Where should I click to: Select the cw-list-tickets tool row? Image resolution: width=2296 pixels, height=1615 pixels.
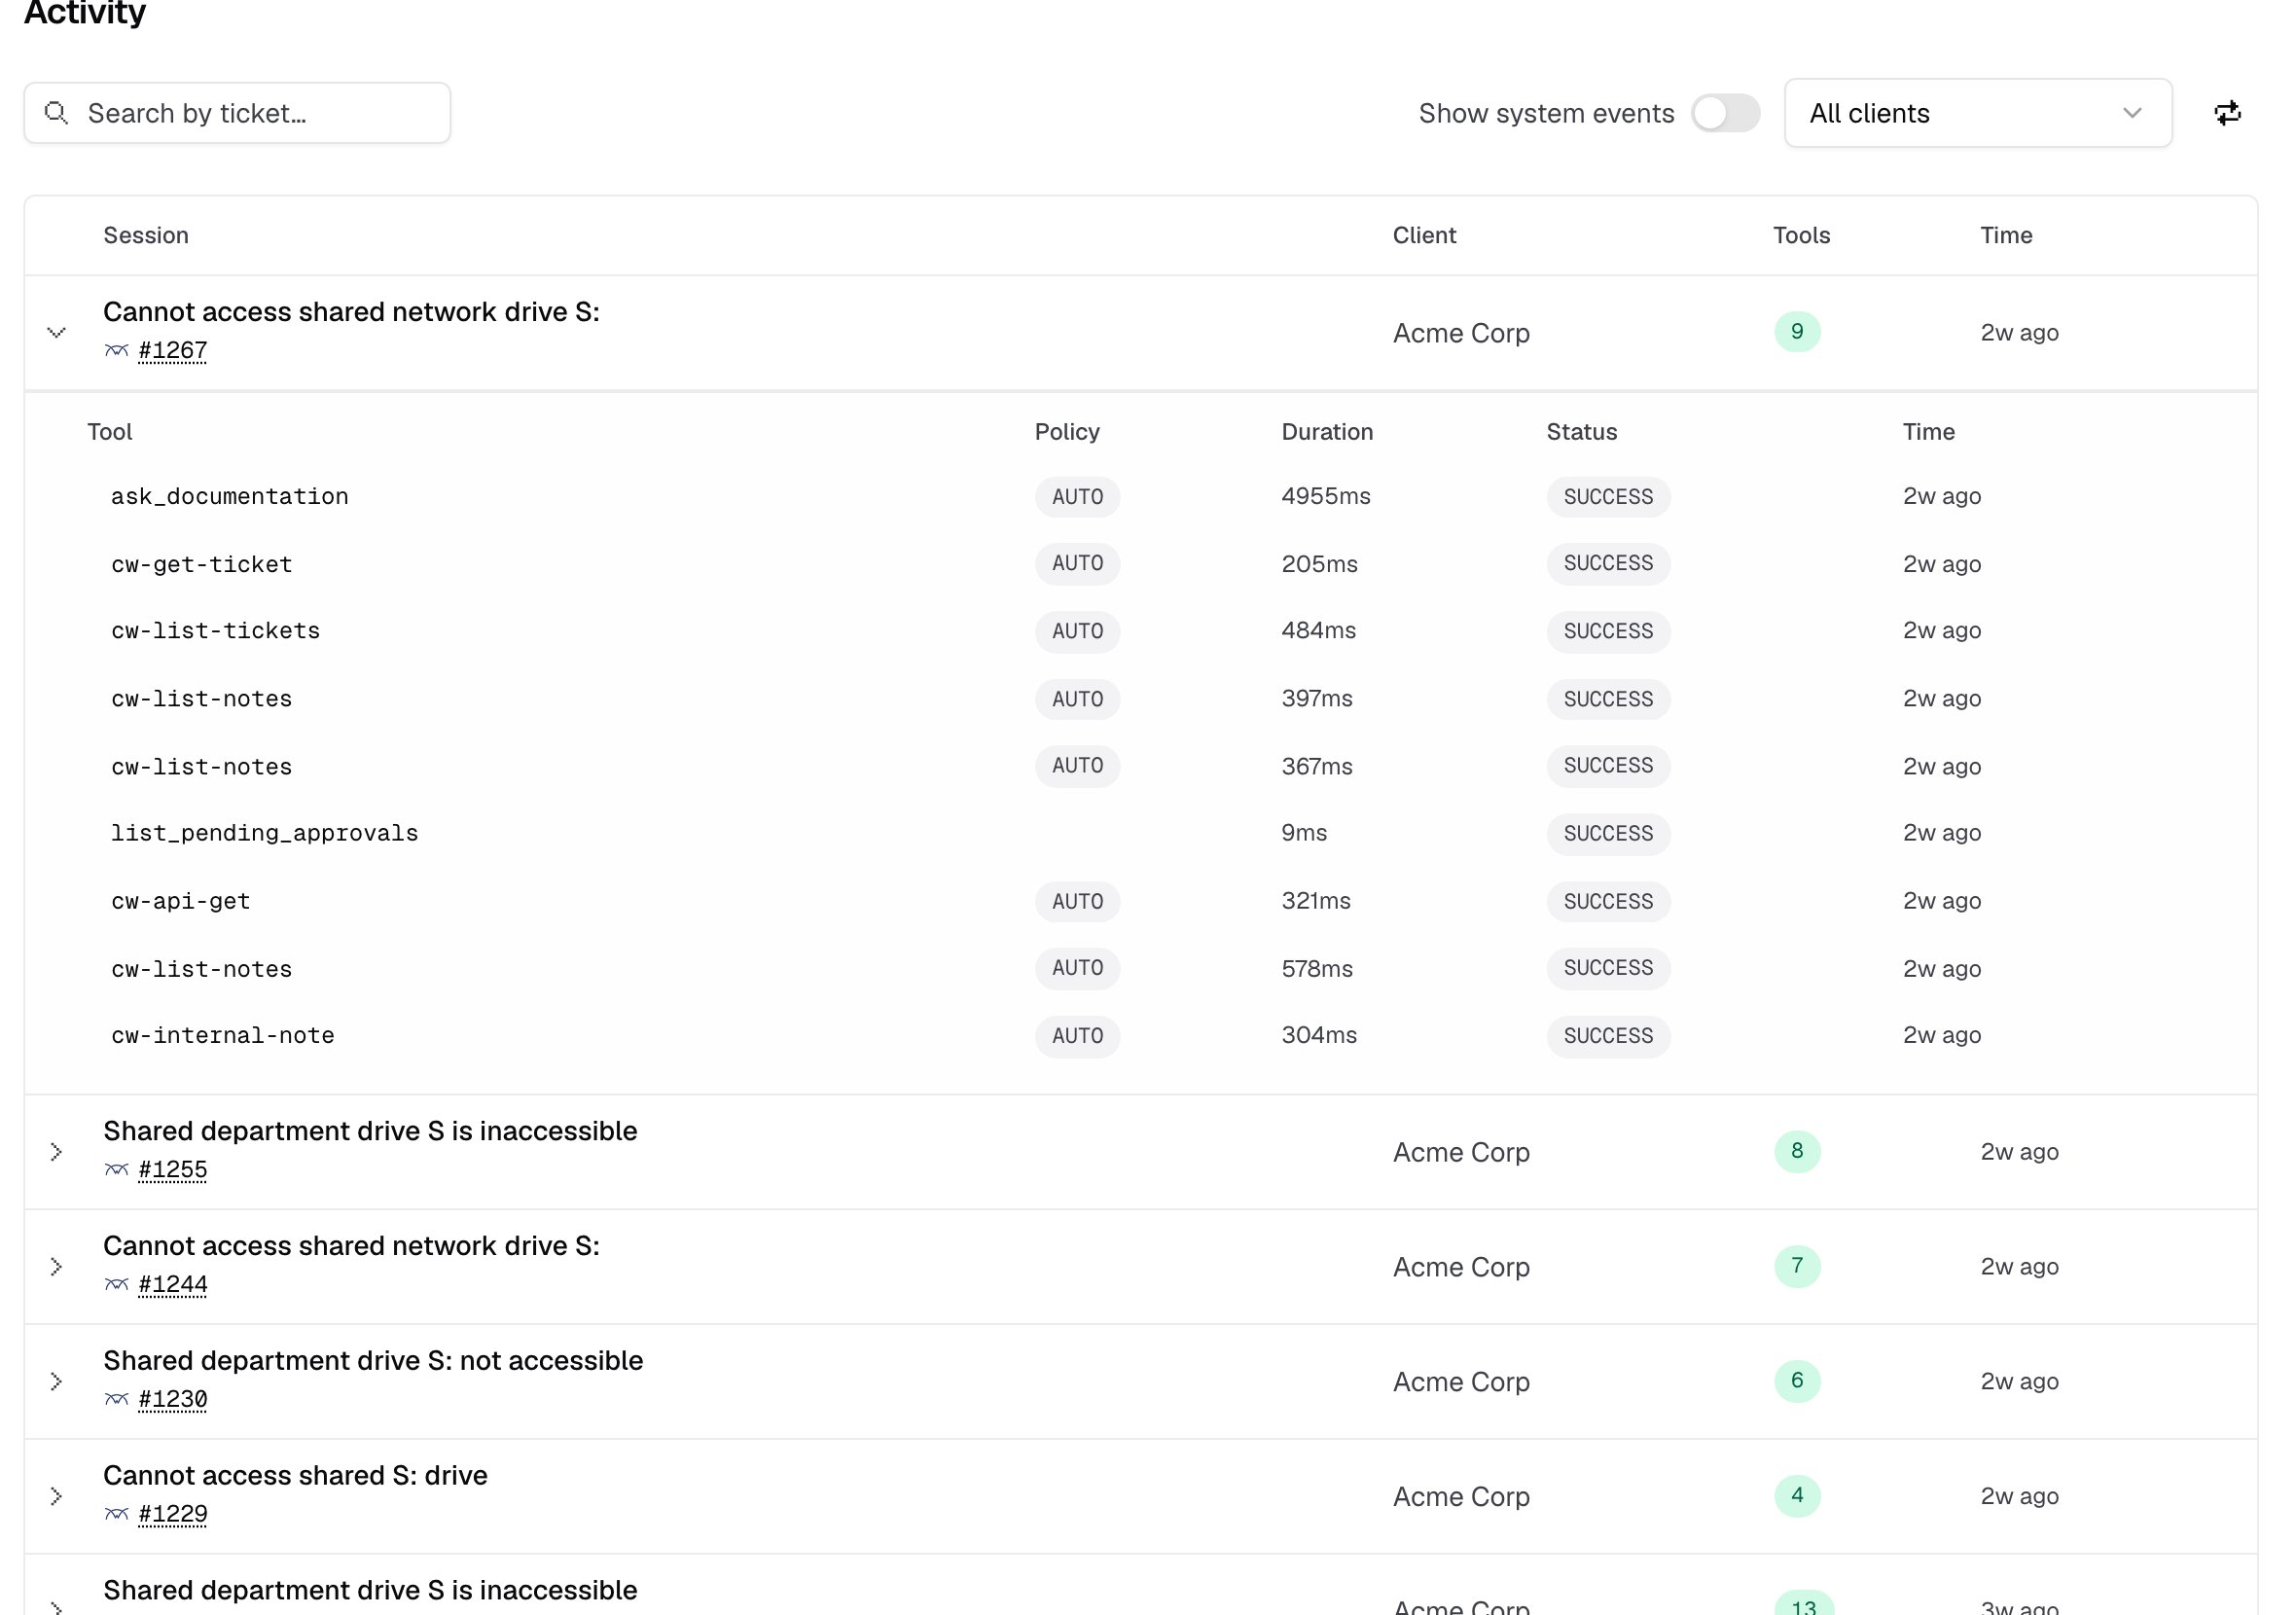(x=1140, y=631)
